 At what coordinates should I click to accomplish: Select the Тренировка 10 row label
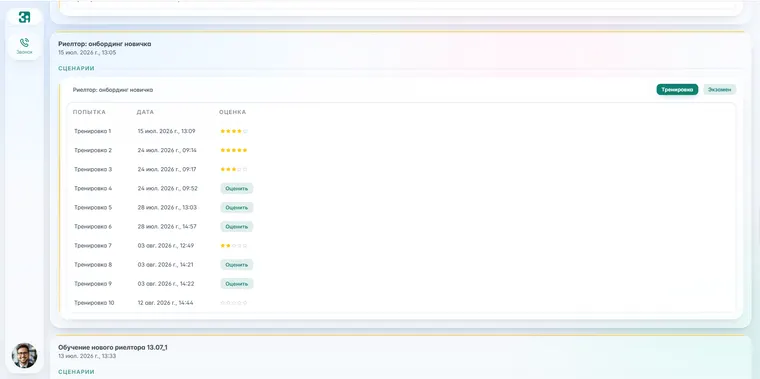94,303
